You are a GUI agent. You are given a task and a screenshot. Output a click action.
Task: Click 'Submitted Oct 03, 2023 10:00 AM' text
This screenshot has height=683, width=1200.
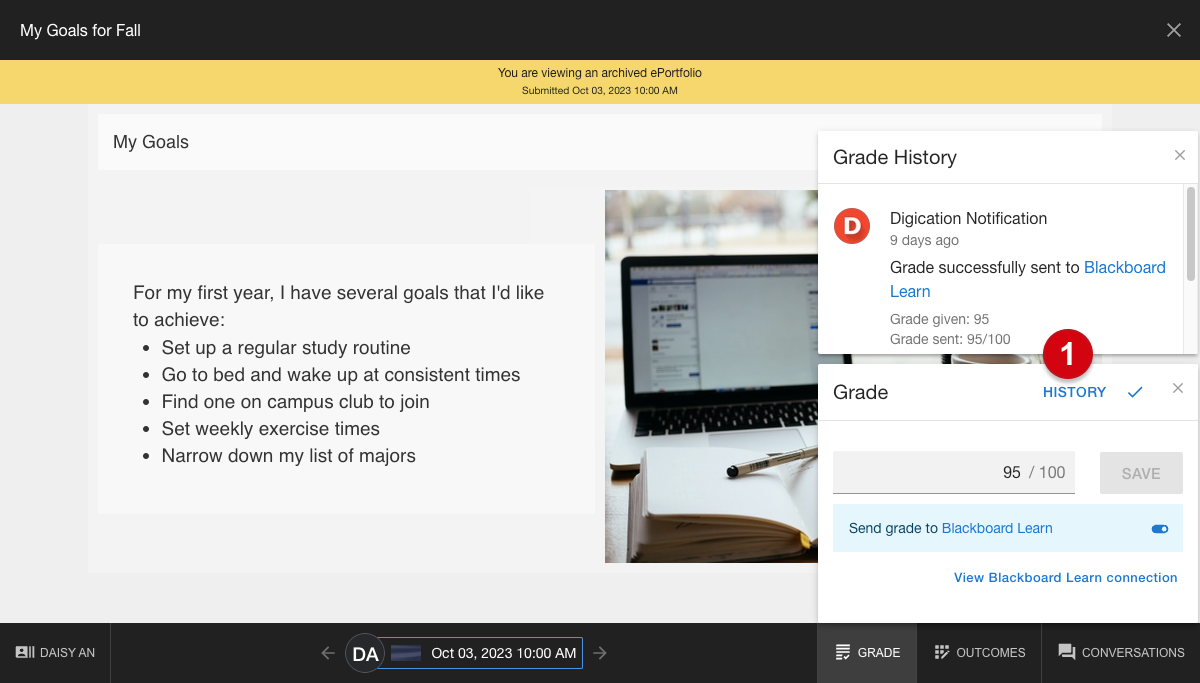pos(600,91)
